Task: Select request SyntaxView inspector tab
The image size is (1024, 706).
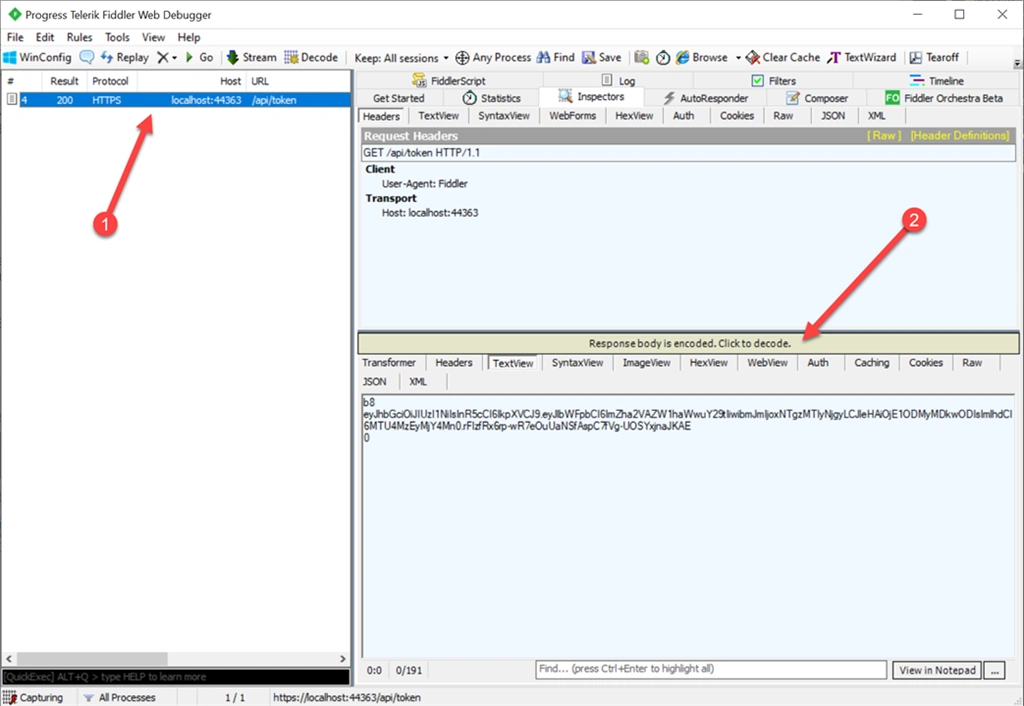Action: 504,116
